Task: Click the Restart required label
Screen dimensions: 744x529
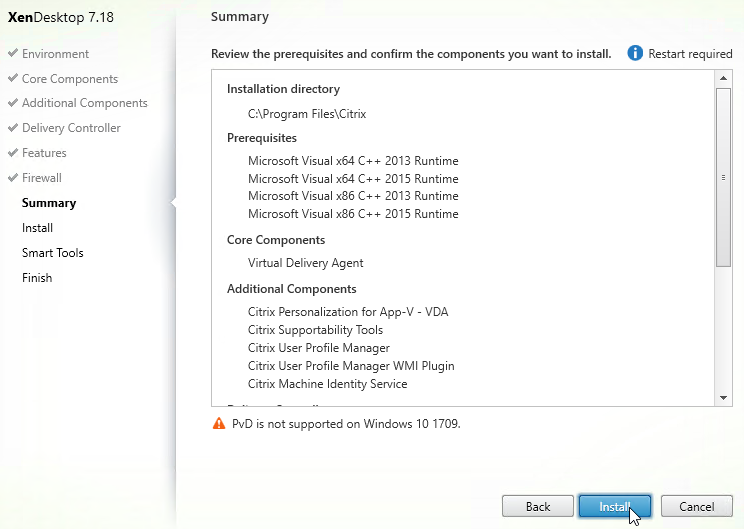Action: pos(690,54)
